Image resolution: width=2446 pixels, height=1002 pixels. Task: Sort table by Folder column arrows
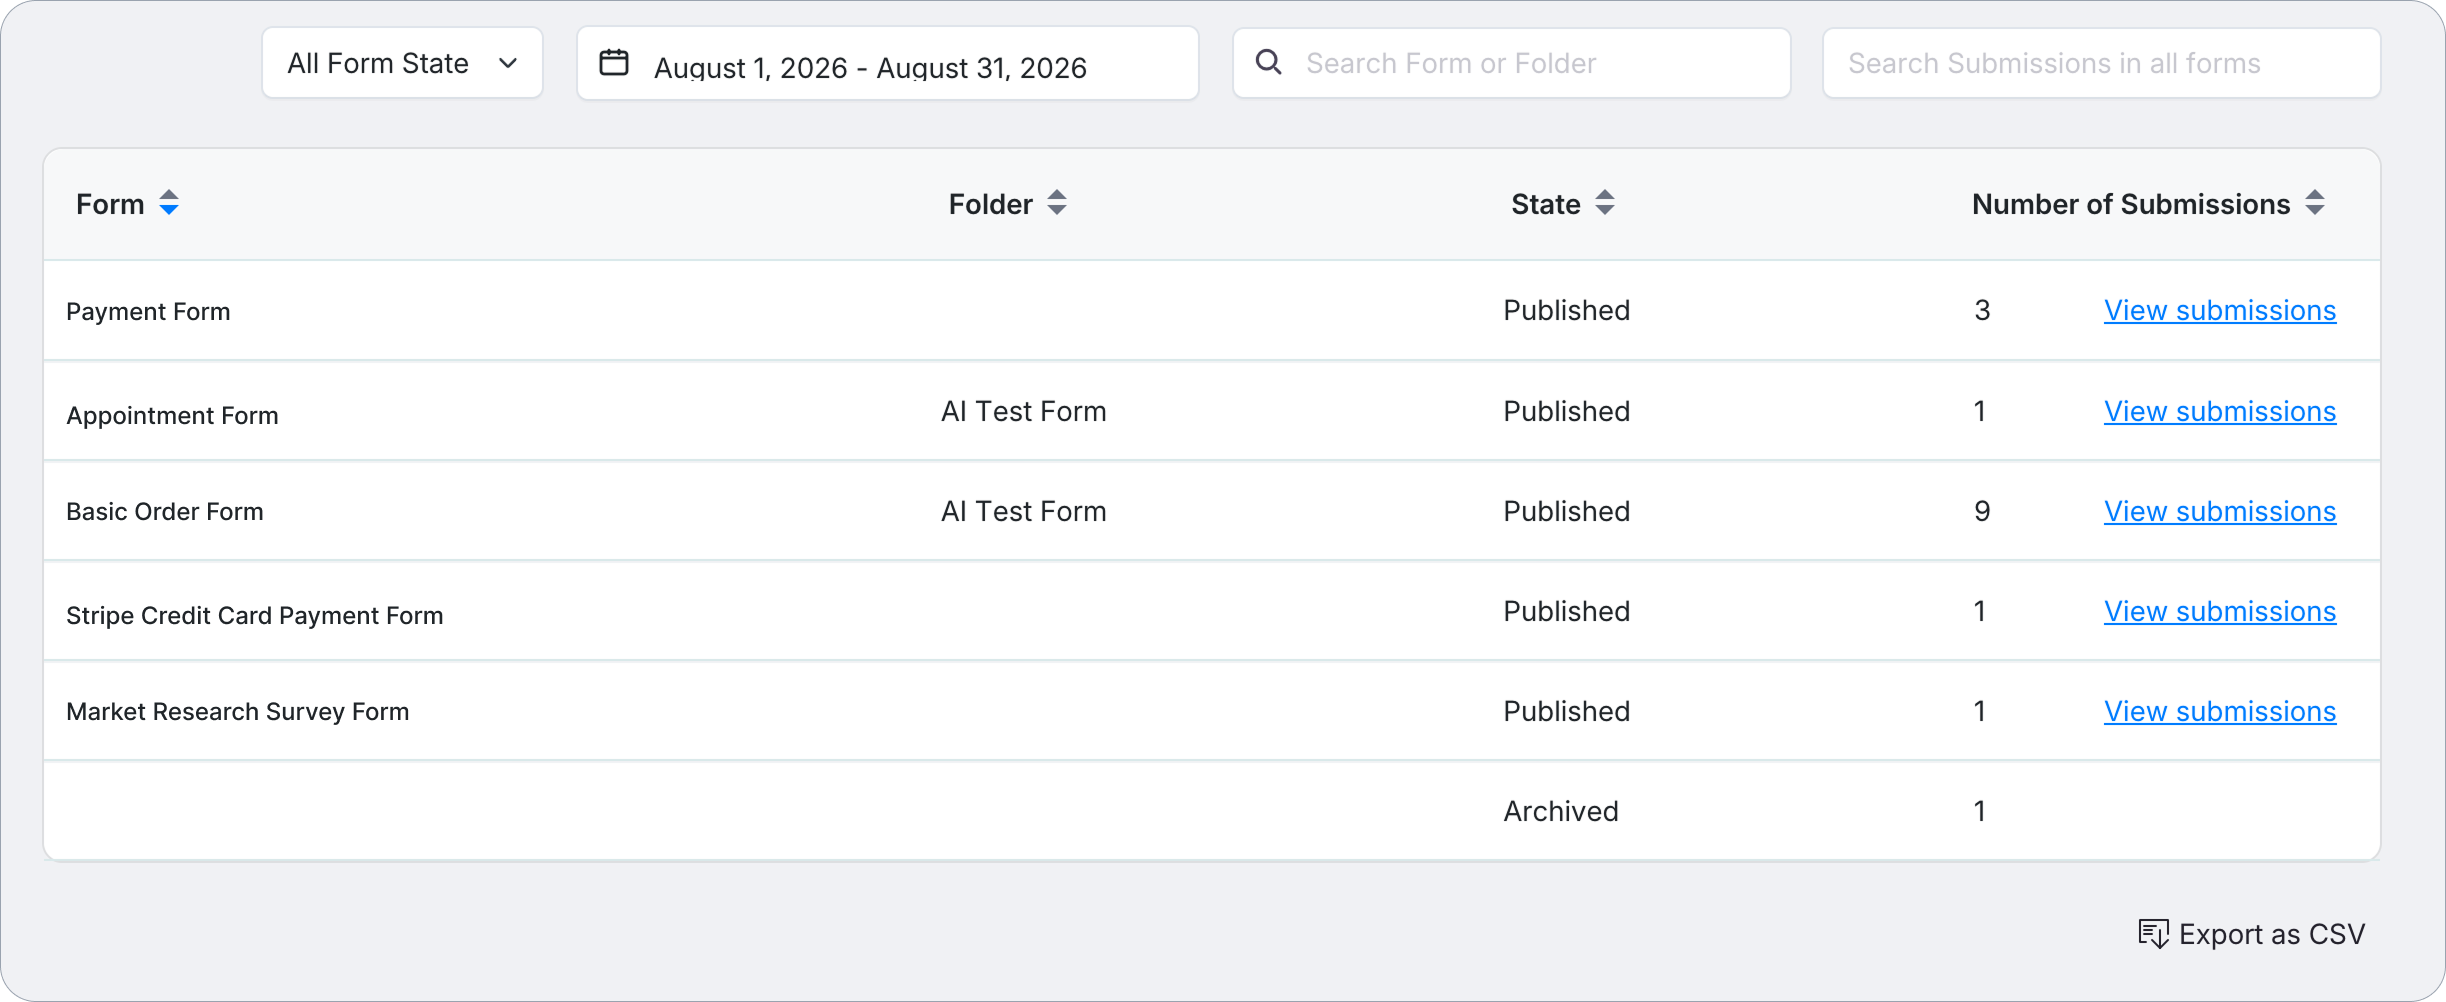coord(1057,203)
